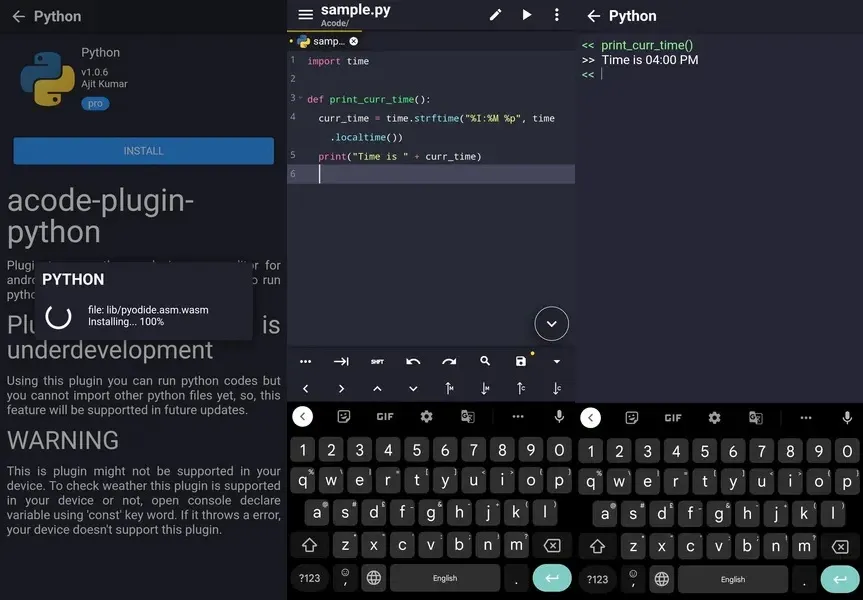Place the cursor on line 6 of the editor
The image size is (863, 600).
[x=431, y=174]
